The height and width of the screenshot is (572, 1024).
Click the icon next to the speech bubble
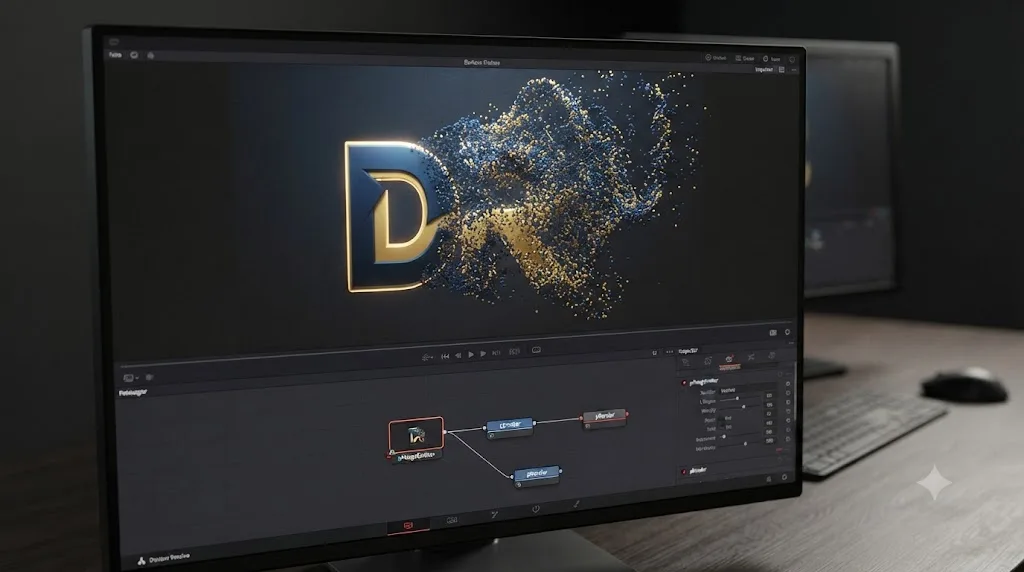[150, 56]
